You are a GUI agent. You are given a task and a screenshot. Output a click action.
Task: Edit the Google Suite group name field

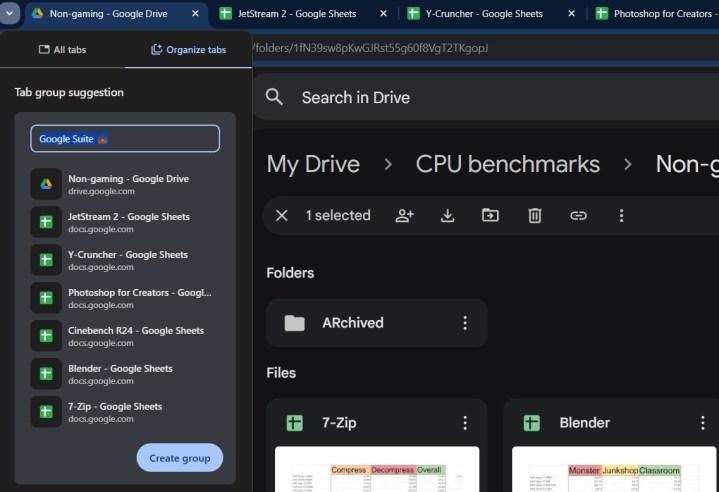point(125,139)
